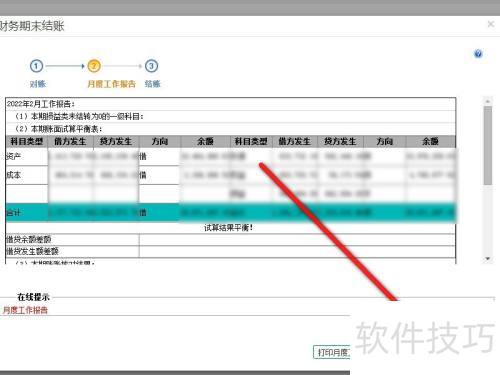Click the 借贷余额差额 row
The width and height of the screenshot is (500, 375).
[x=230, y=239]
